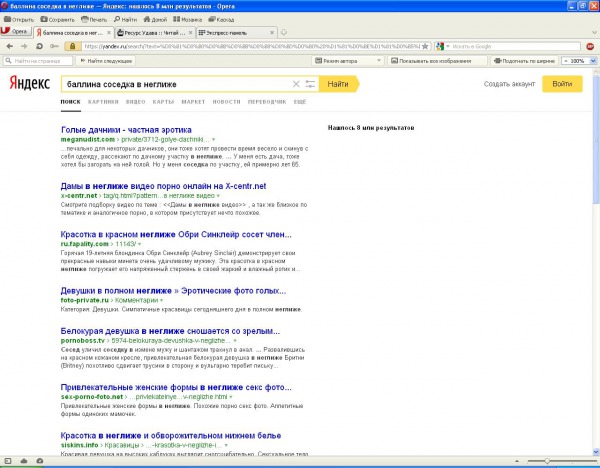The height and width of the screenshot is (468, 600).
Task: Expand the foto-private.ru result options arrow
Action: [162, 300]
